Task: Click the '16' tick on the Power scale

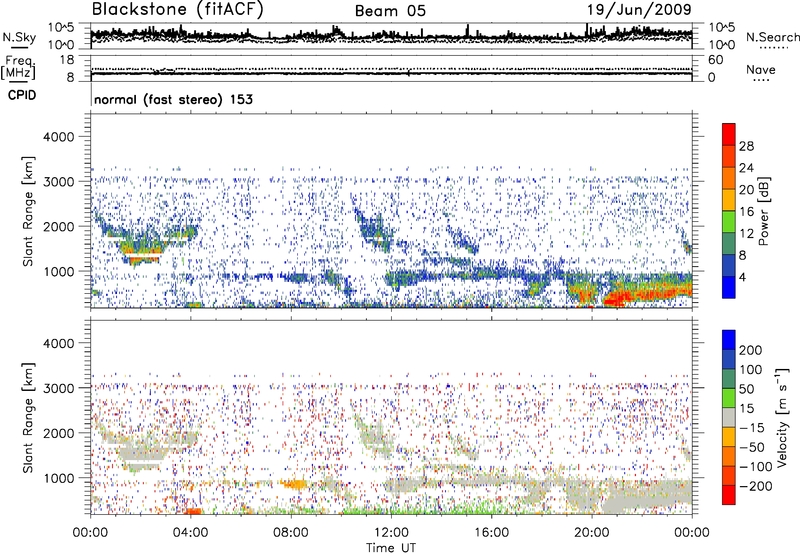Action: point(746,212)
